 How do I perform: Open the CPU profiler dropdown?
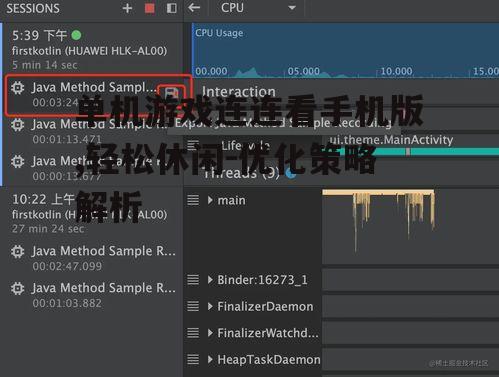(258, 8)
